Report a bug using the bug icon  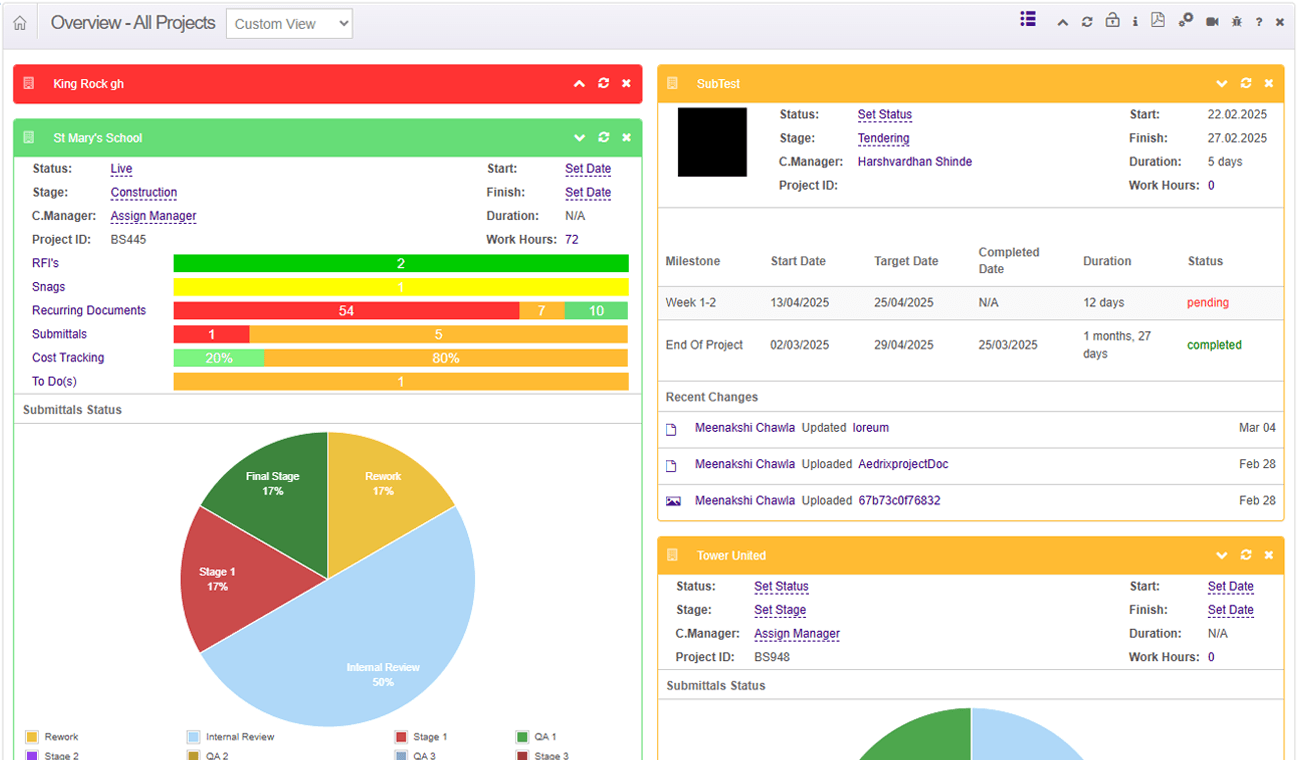coord(1237,22)
